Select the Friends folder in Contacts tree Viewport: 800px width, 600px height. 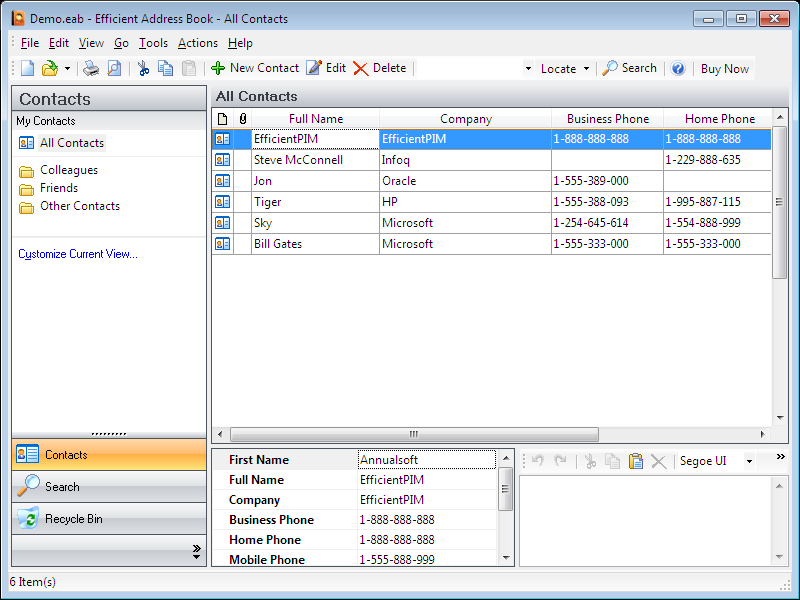58,188
